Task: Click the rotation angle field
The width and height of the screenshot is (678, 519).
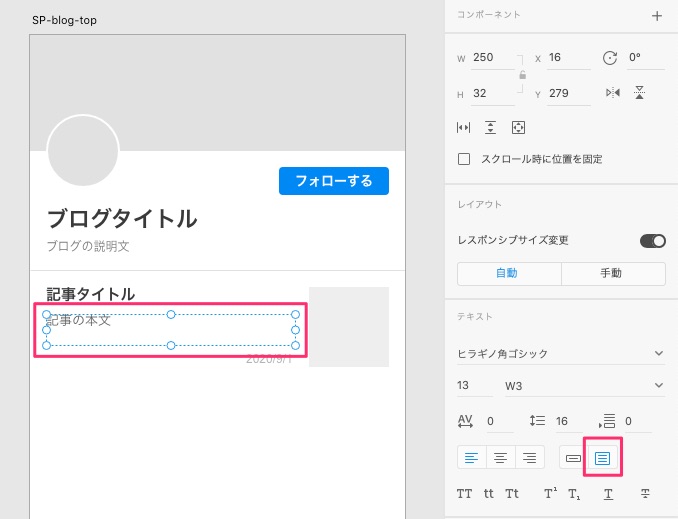Action: [645, 58]
